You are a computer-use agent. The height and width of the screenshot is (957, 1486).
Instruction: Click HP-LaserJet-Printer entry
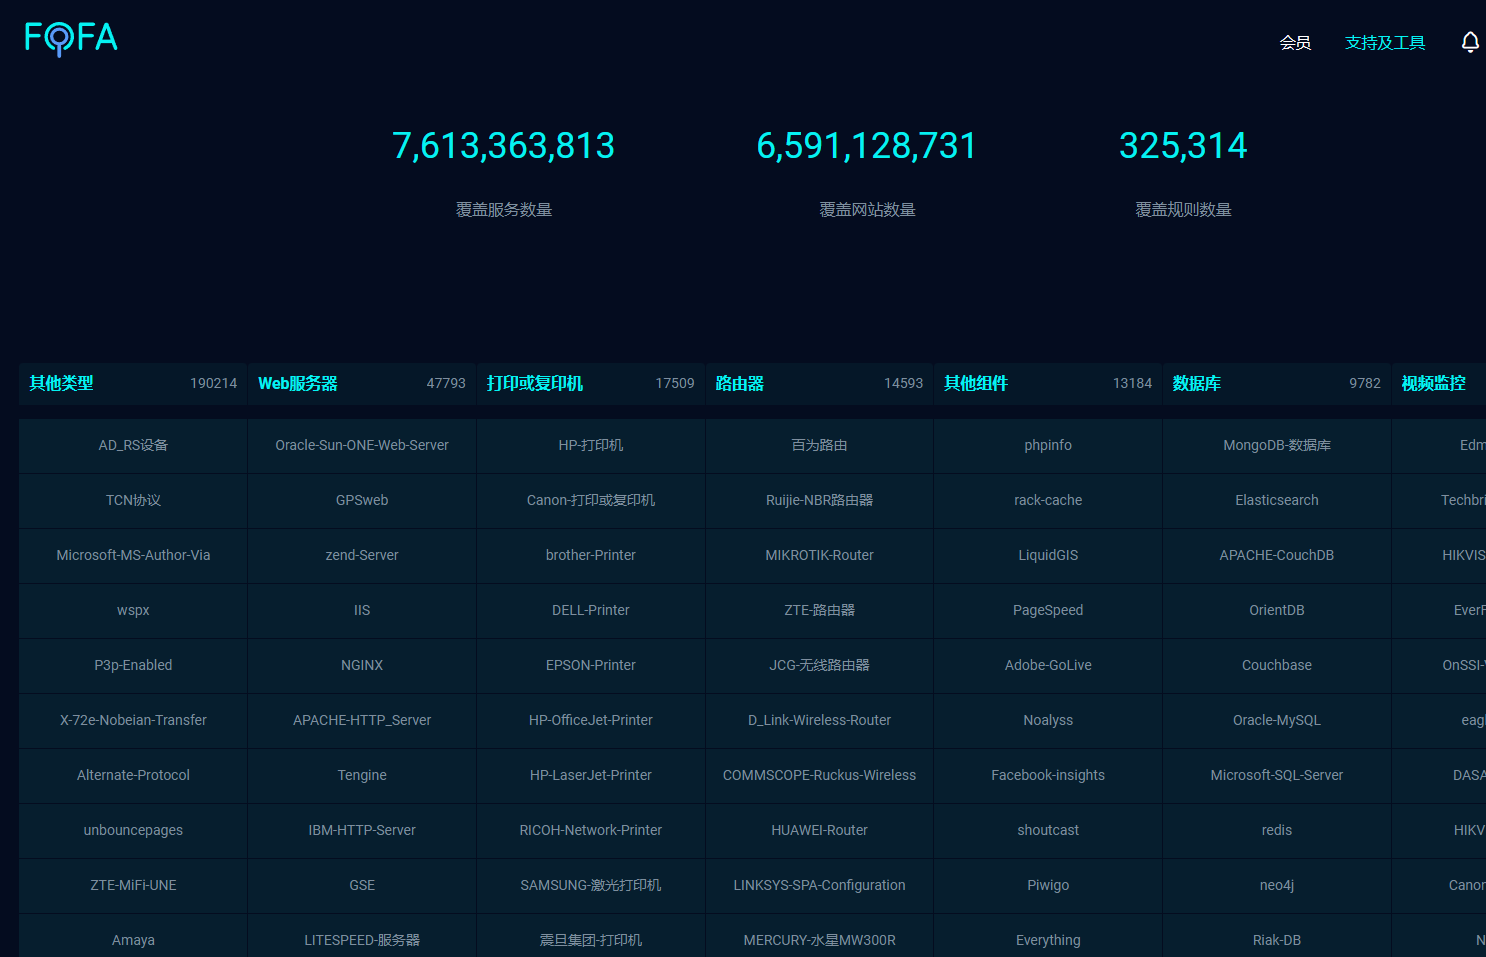click(x=591, y=775)
